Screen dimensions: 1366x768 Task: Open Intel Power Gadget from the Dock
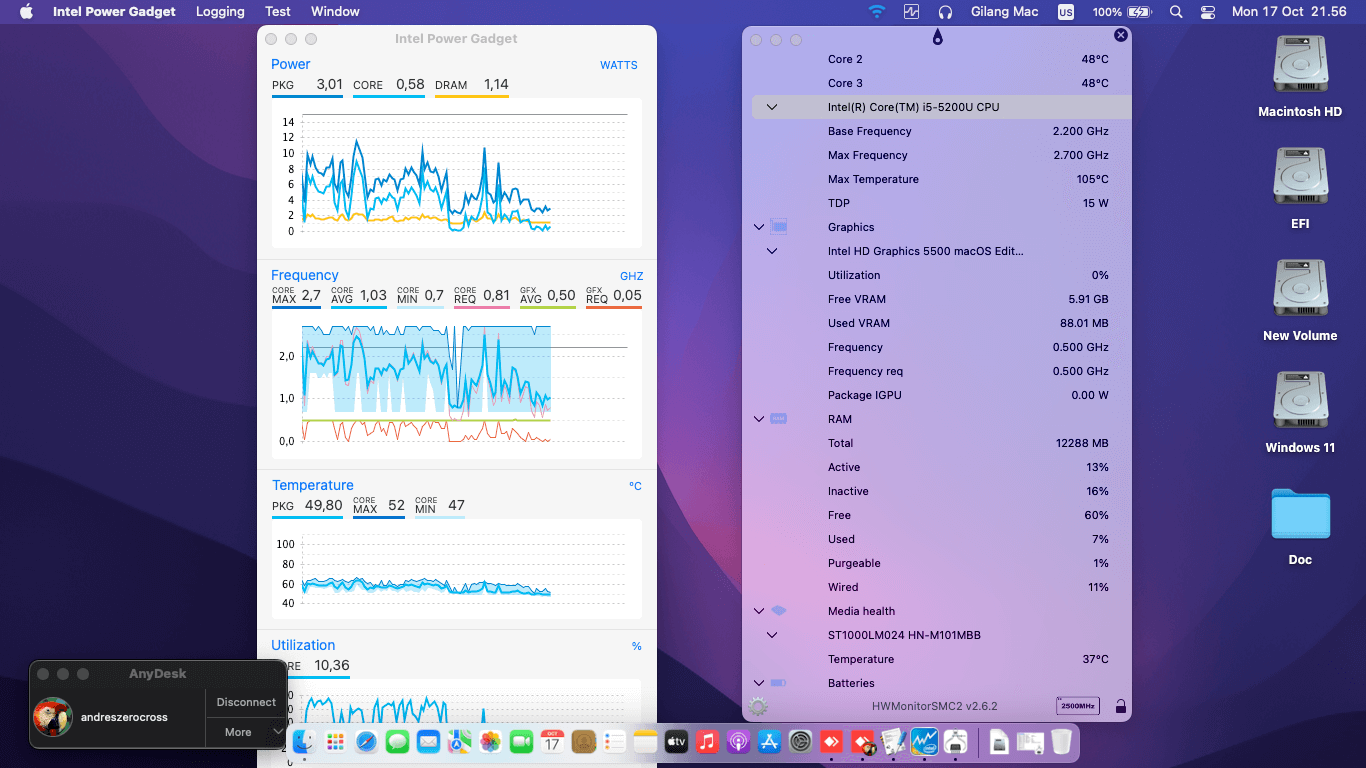click(x=922, y=742)
